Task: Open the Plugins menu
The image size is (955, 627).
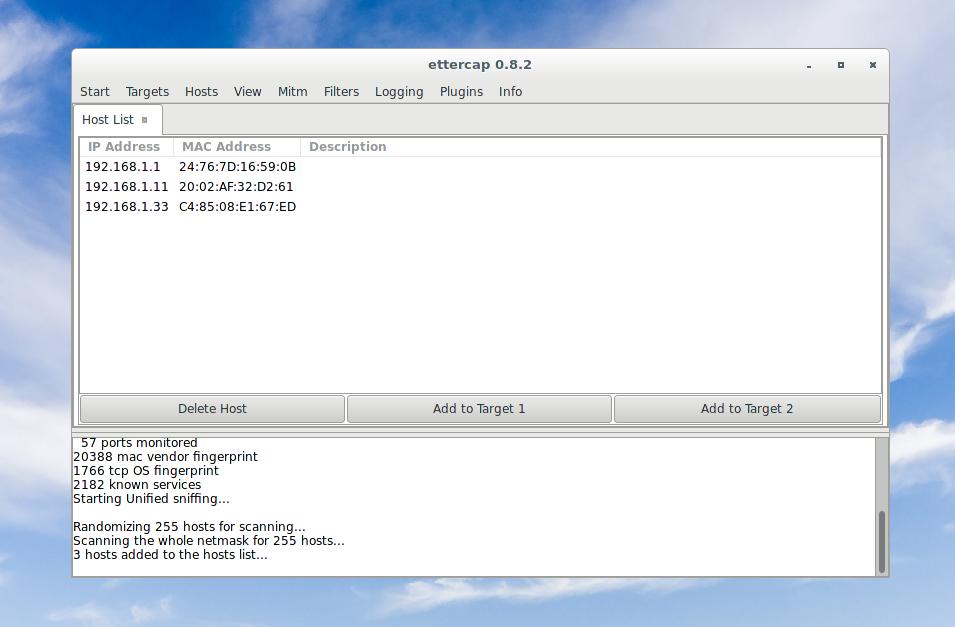Action: [461, 92]
